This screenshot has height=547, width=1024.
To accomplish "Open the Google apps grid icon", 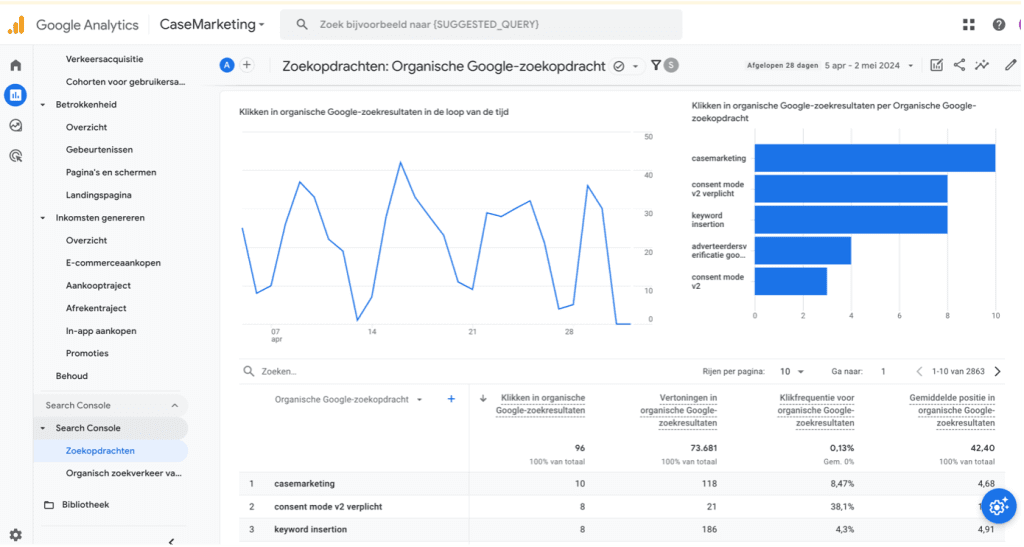I will [x=968, y=25].
